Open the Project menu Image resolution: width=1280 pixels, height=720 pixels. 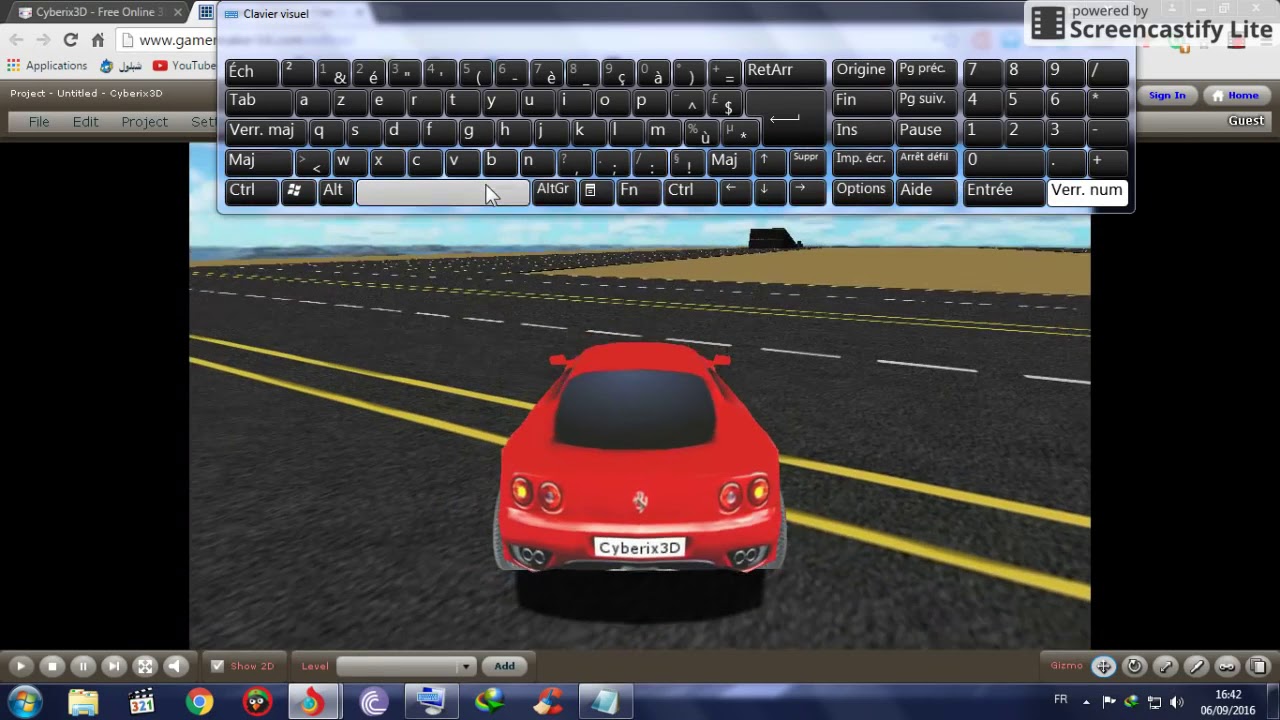click(144, 121)
